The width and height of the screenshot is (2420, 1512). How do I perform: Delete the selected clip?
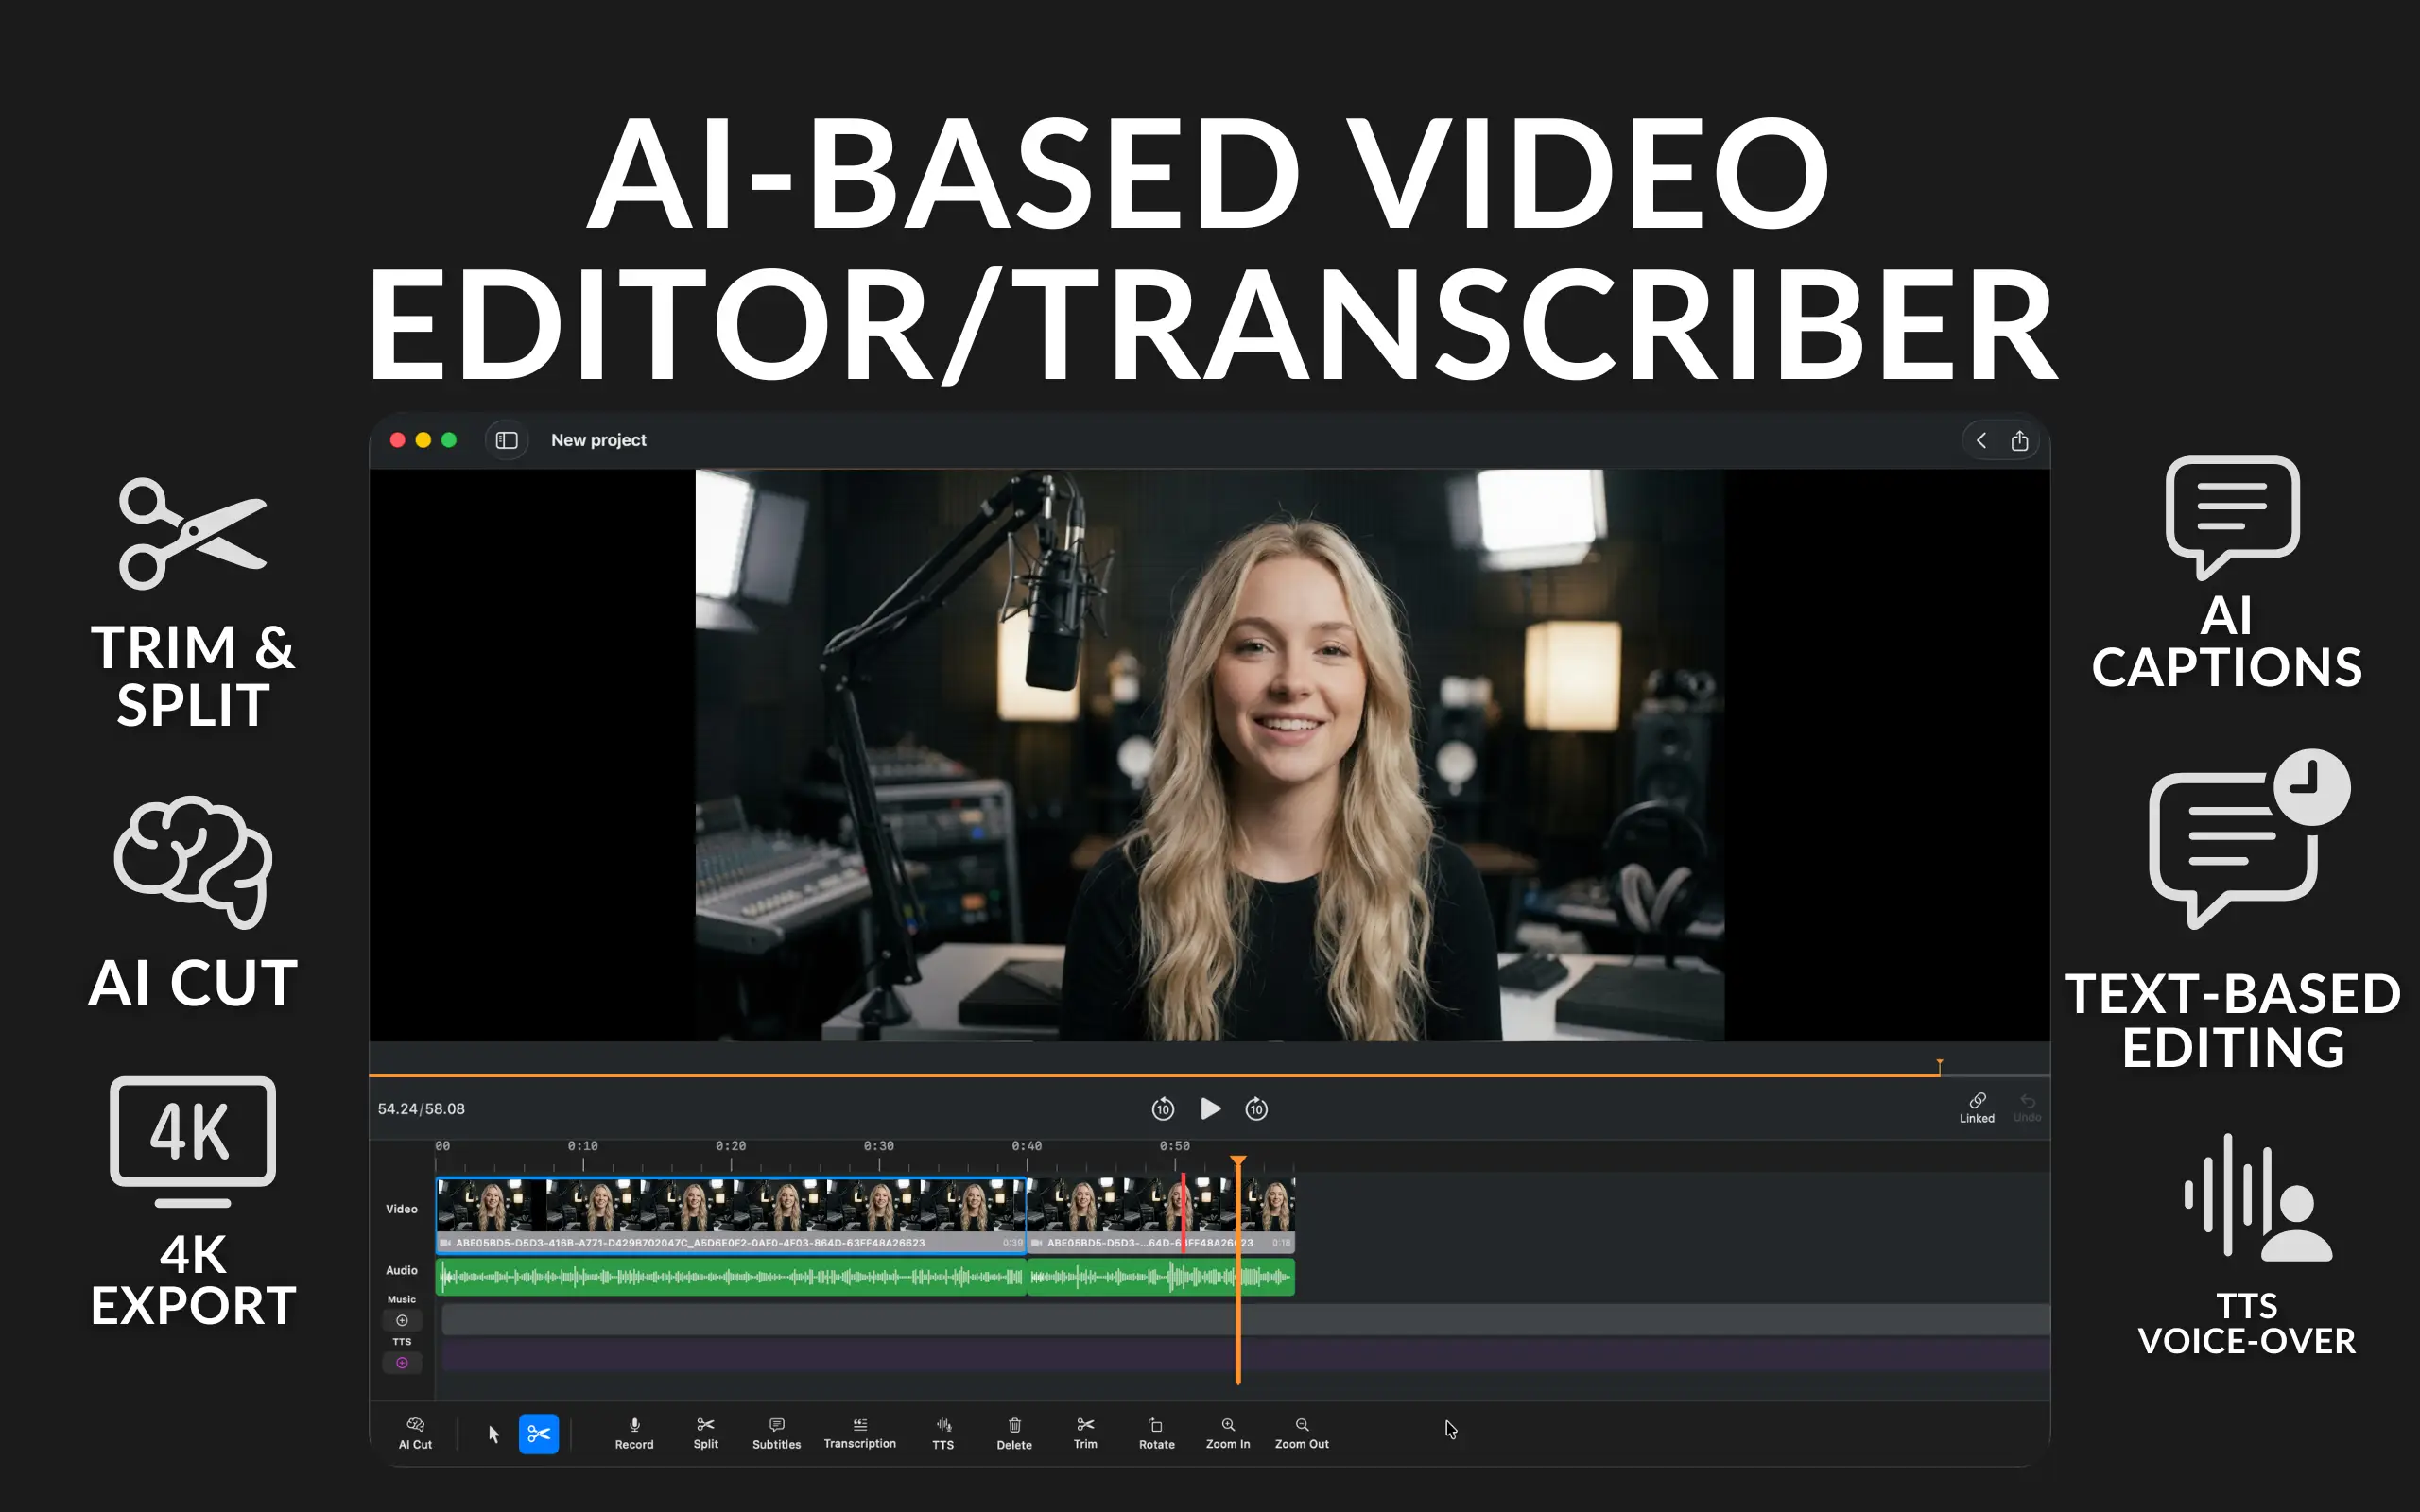point(1013,1432)
